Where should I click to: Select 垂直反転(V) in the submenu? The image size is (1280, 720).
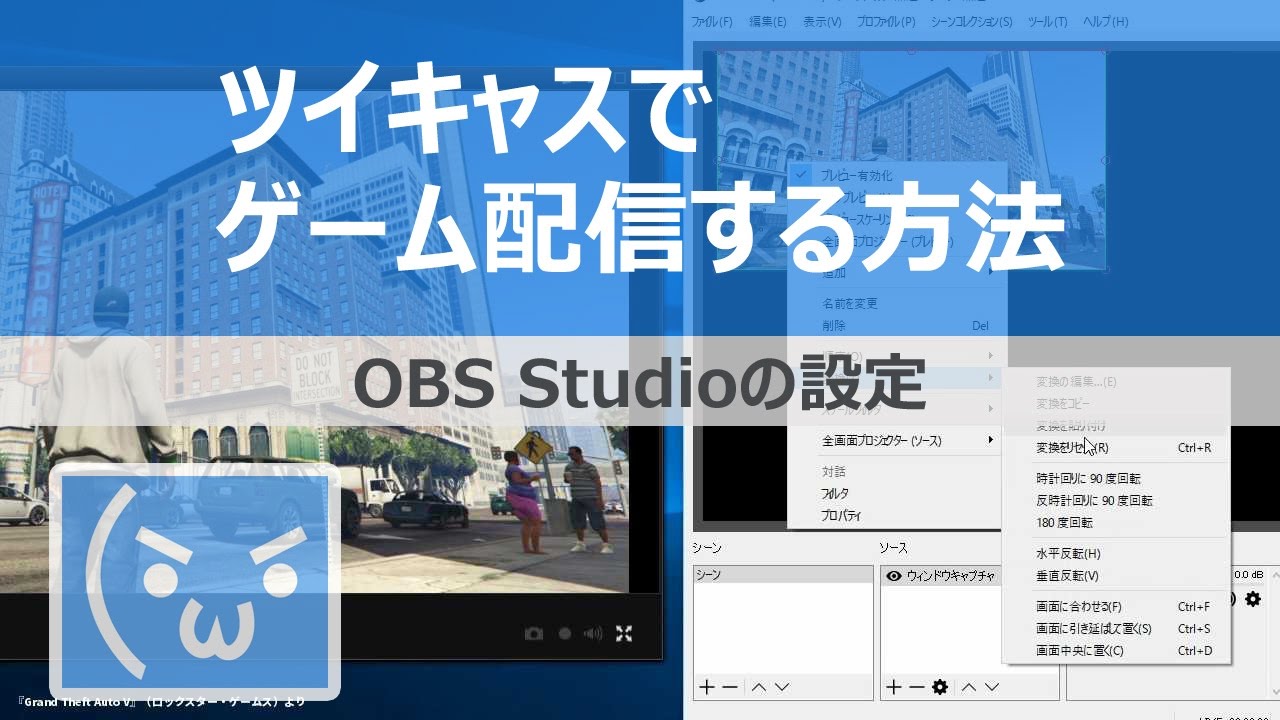(1117, 575)
